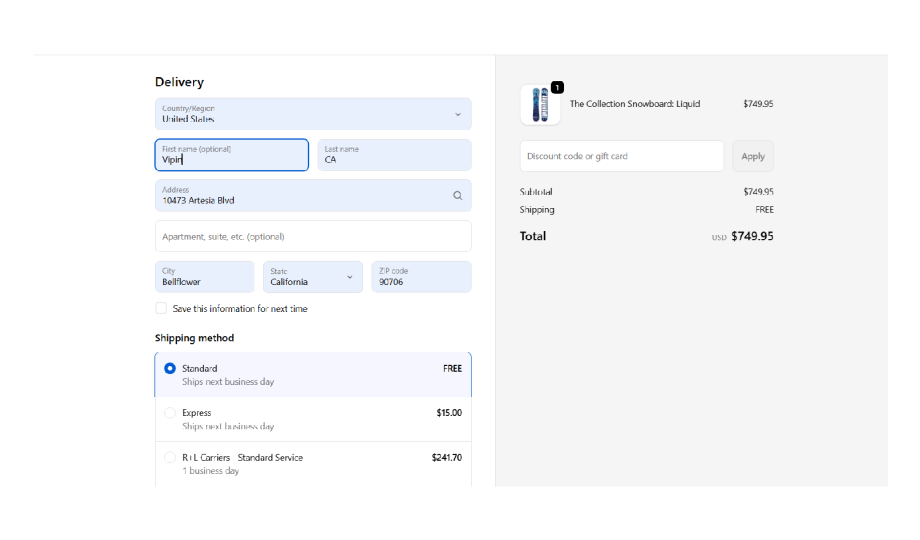Expand the Country/Region dropdown
This screenshot has height=540, width=920.
tap(312, 114)
